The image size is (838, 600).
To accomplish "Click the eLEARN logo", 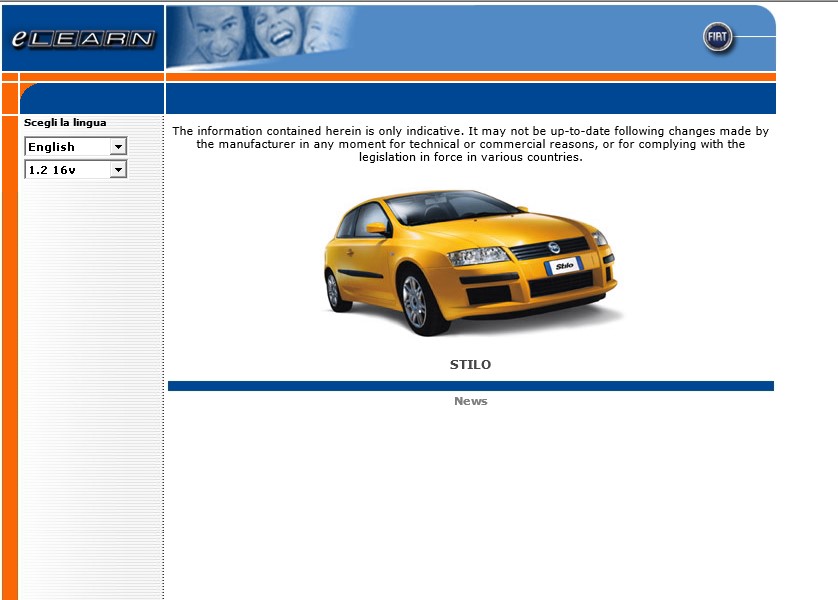I will [x=83, y=38].
